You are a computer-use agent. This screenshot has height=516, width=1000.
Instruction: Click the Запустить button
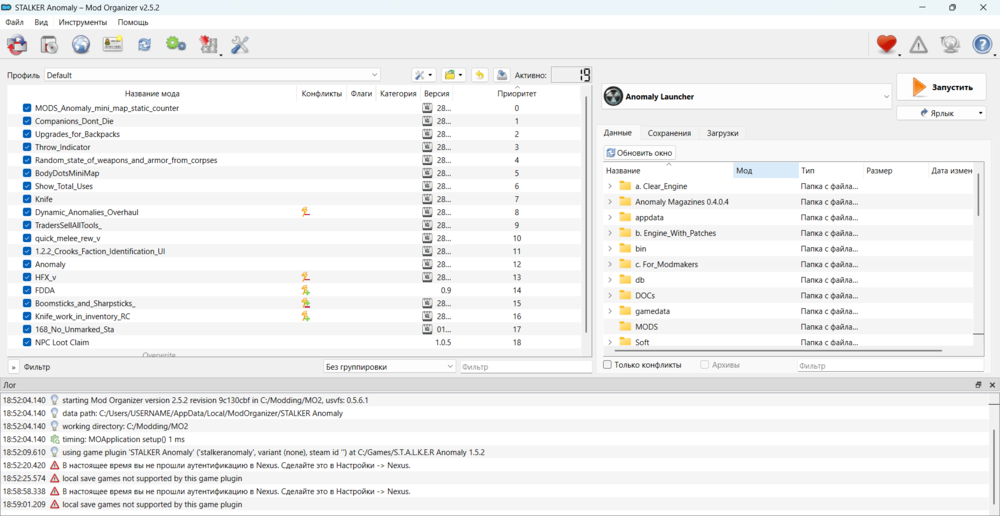click(x=942, y=87)
